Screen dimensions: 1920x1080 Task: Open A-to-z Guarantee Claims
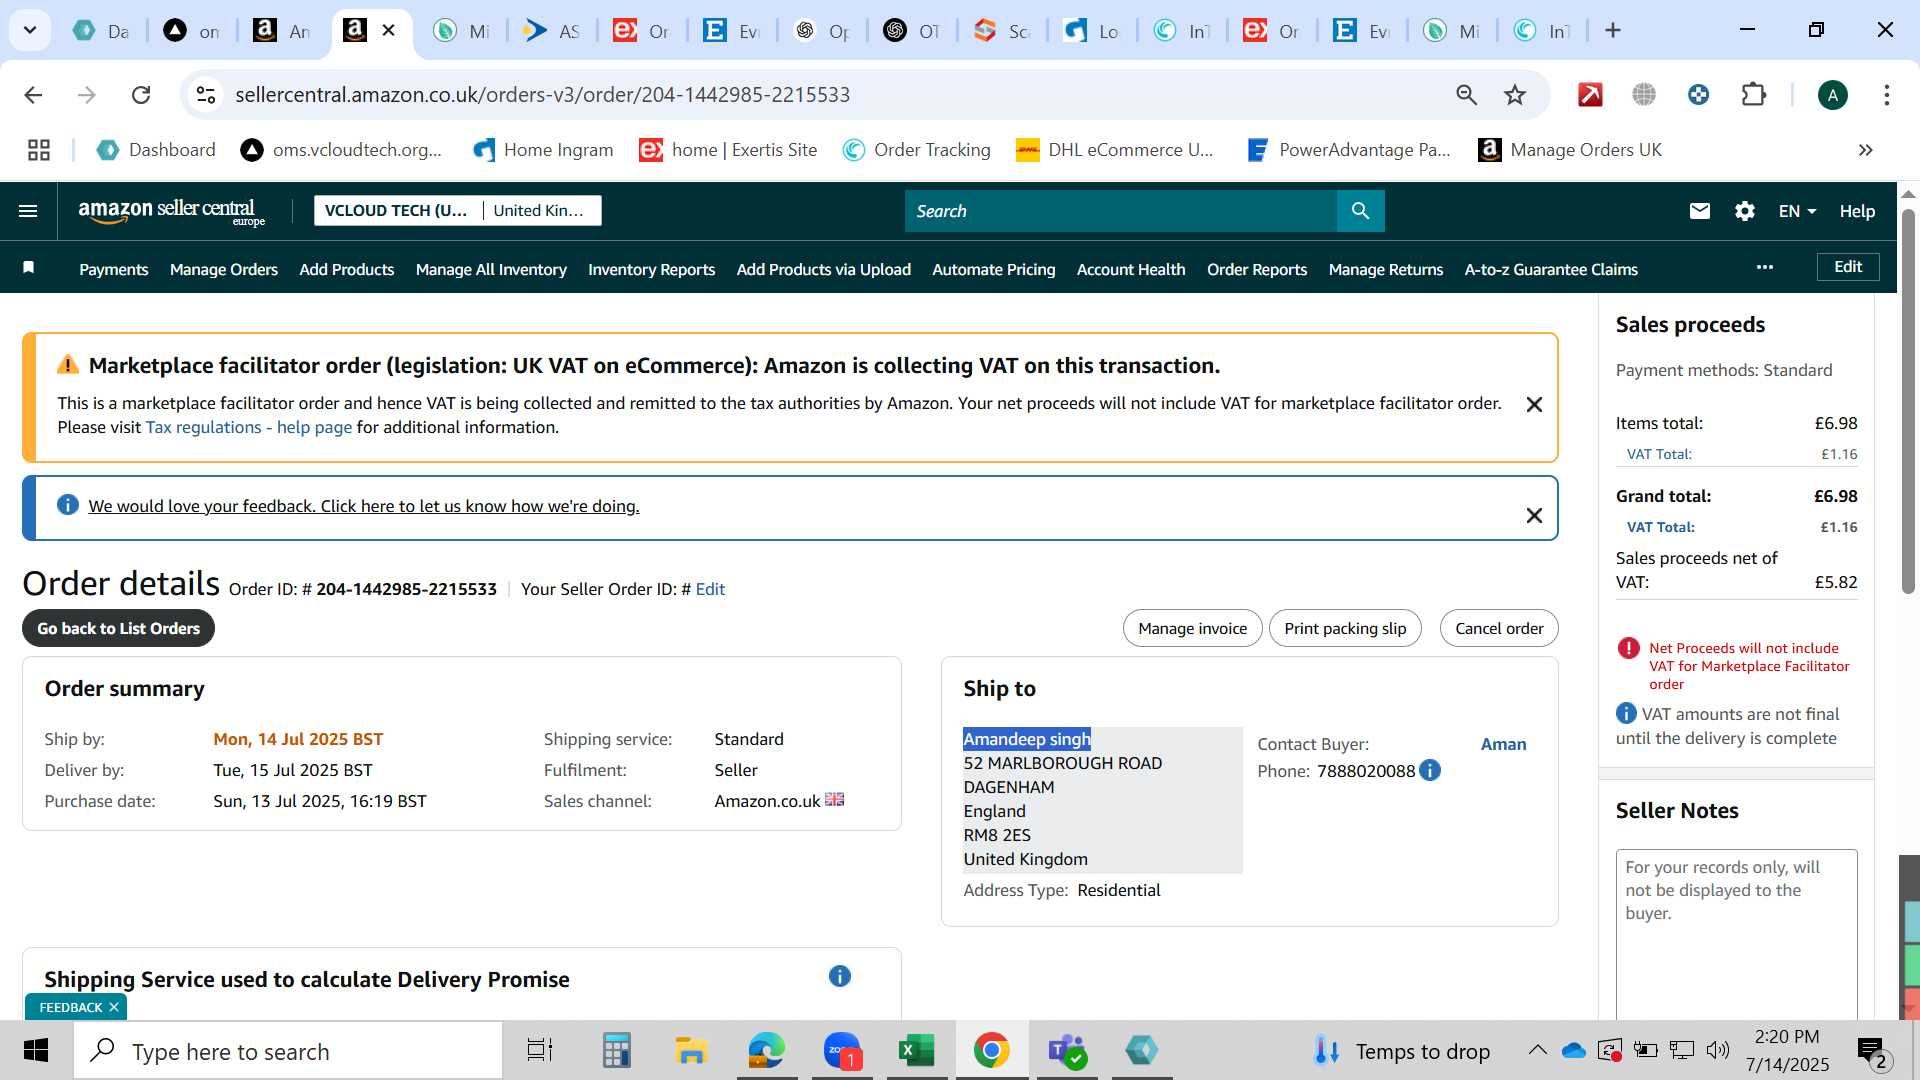[x=1551, y=269]
